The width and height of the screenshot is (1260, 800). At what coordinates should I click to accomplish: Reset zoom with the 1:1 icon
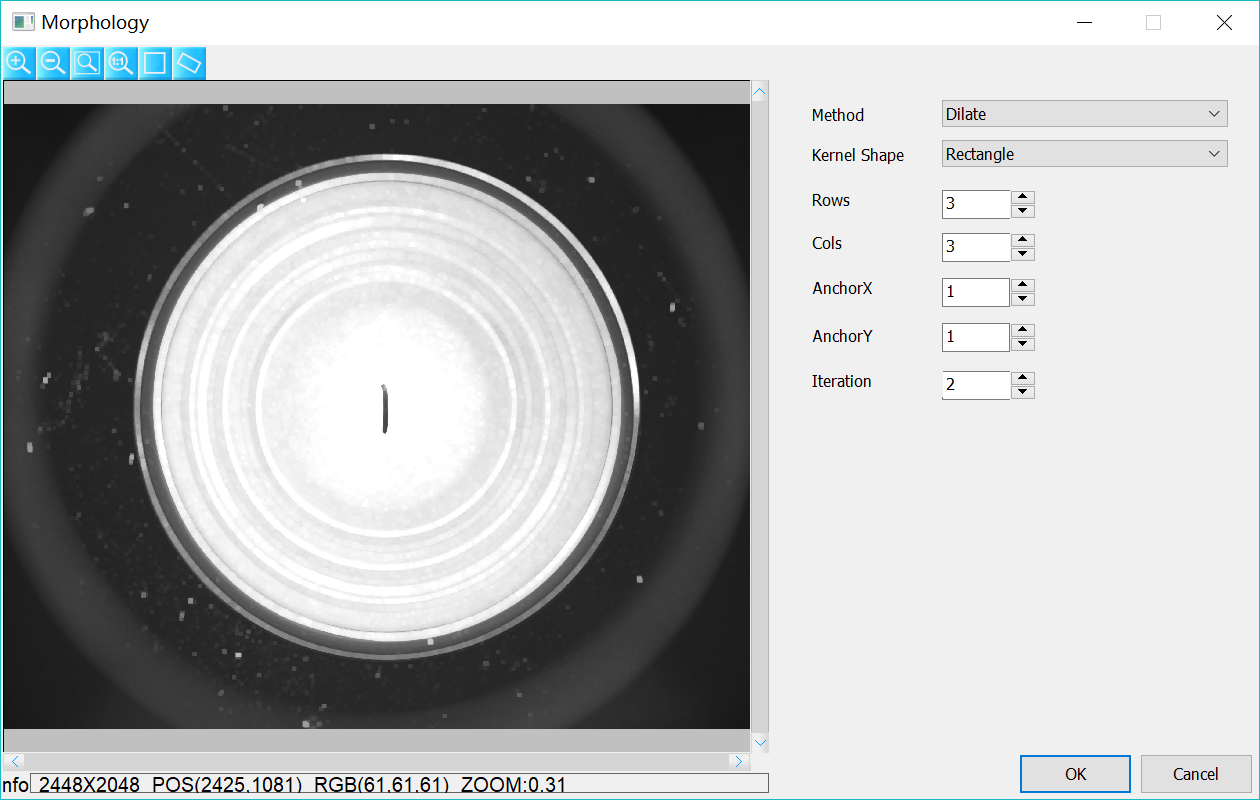click(121, 63)
